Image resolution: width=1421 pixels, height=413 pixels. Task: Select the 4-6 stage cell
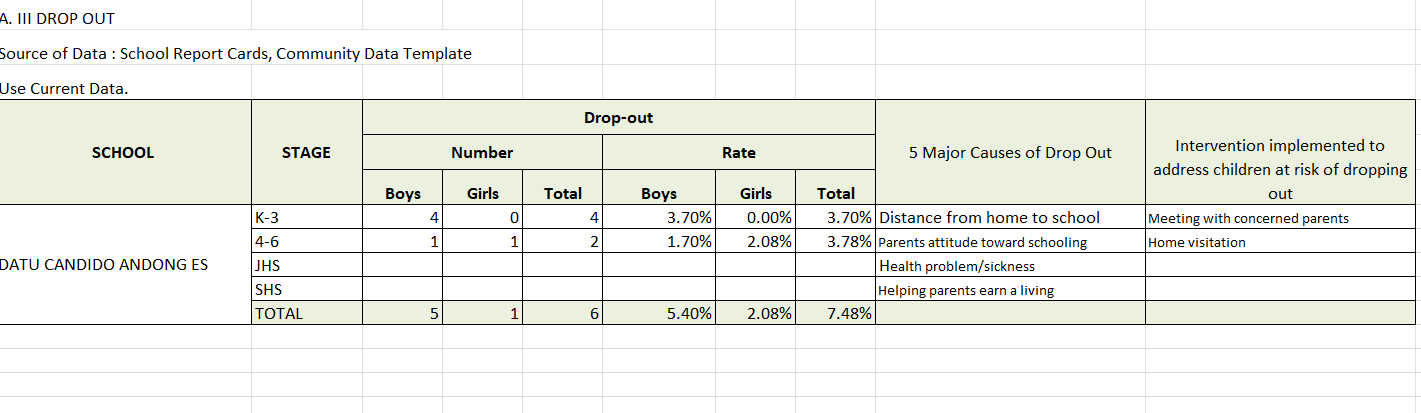[307, 242]
